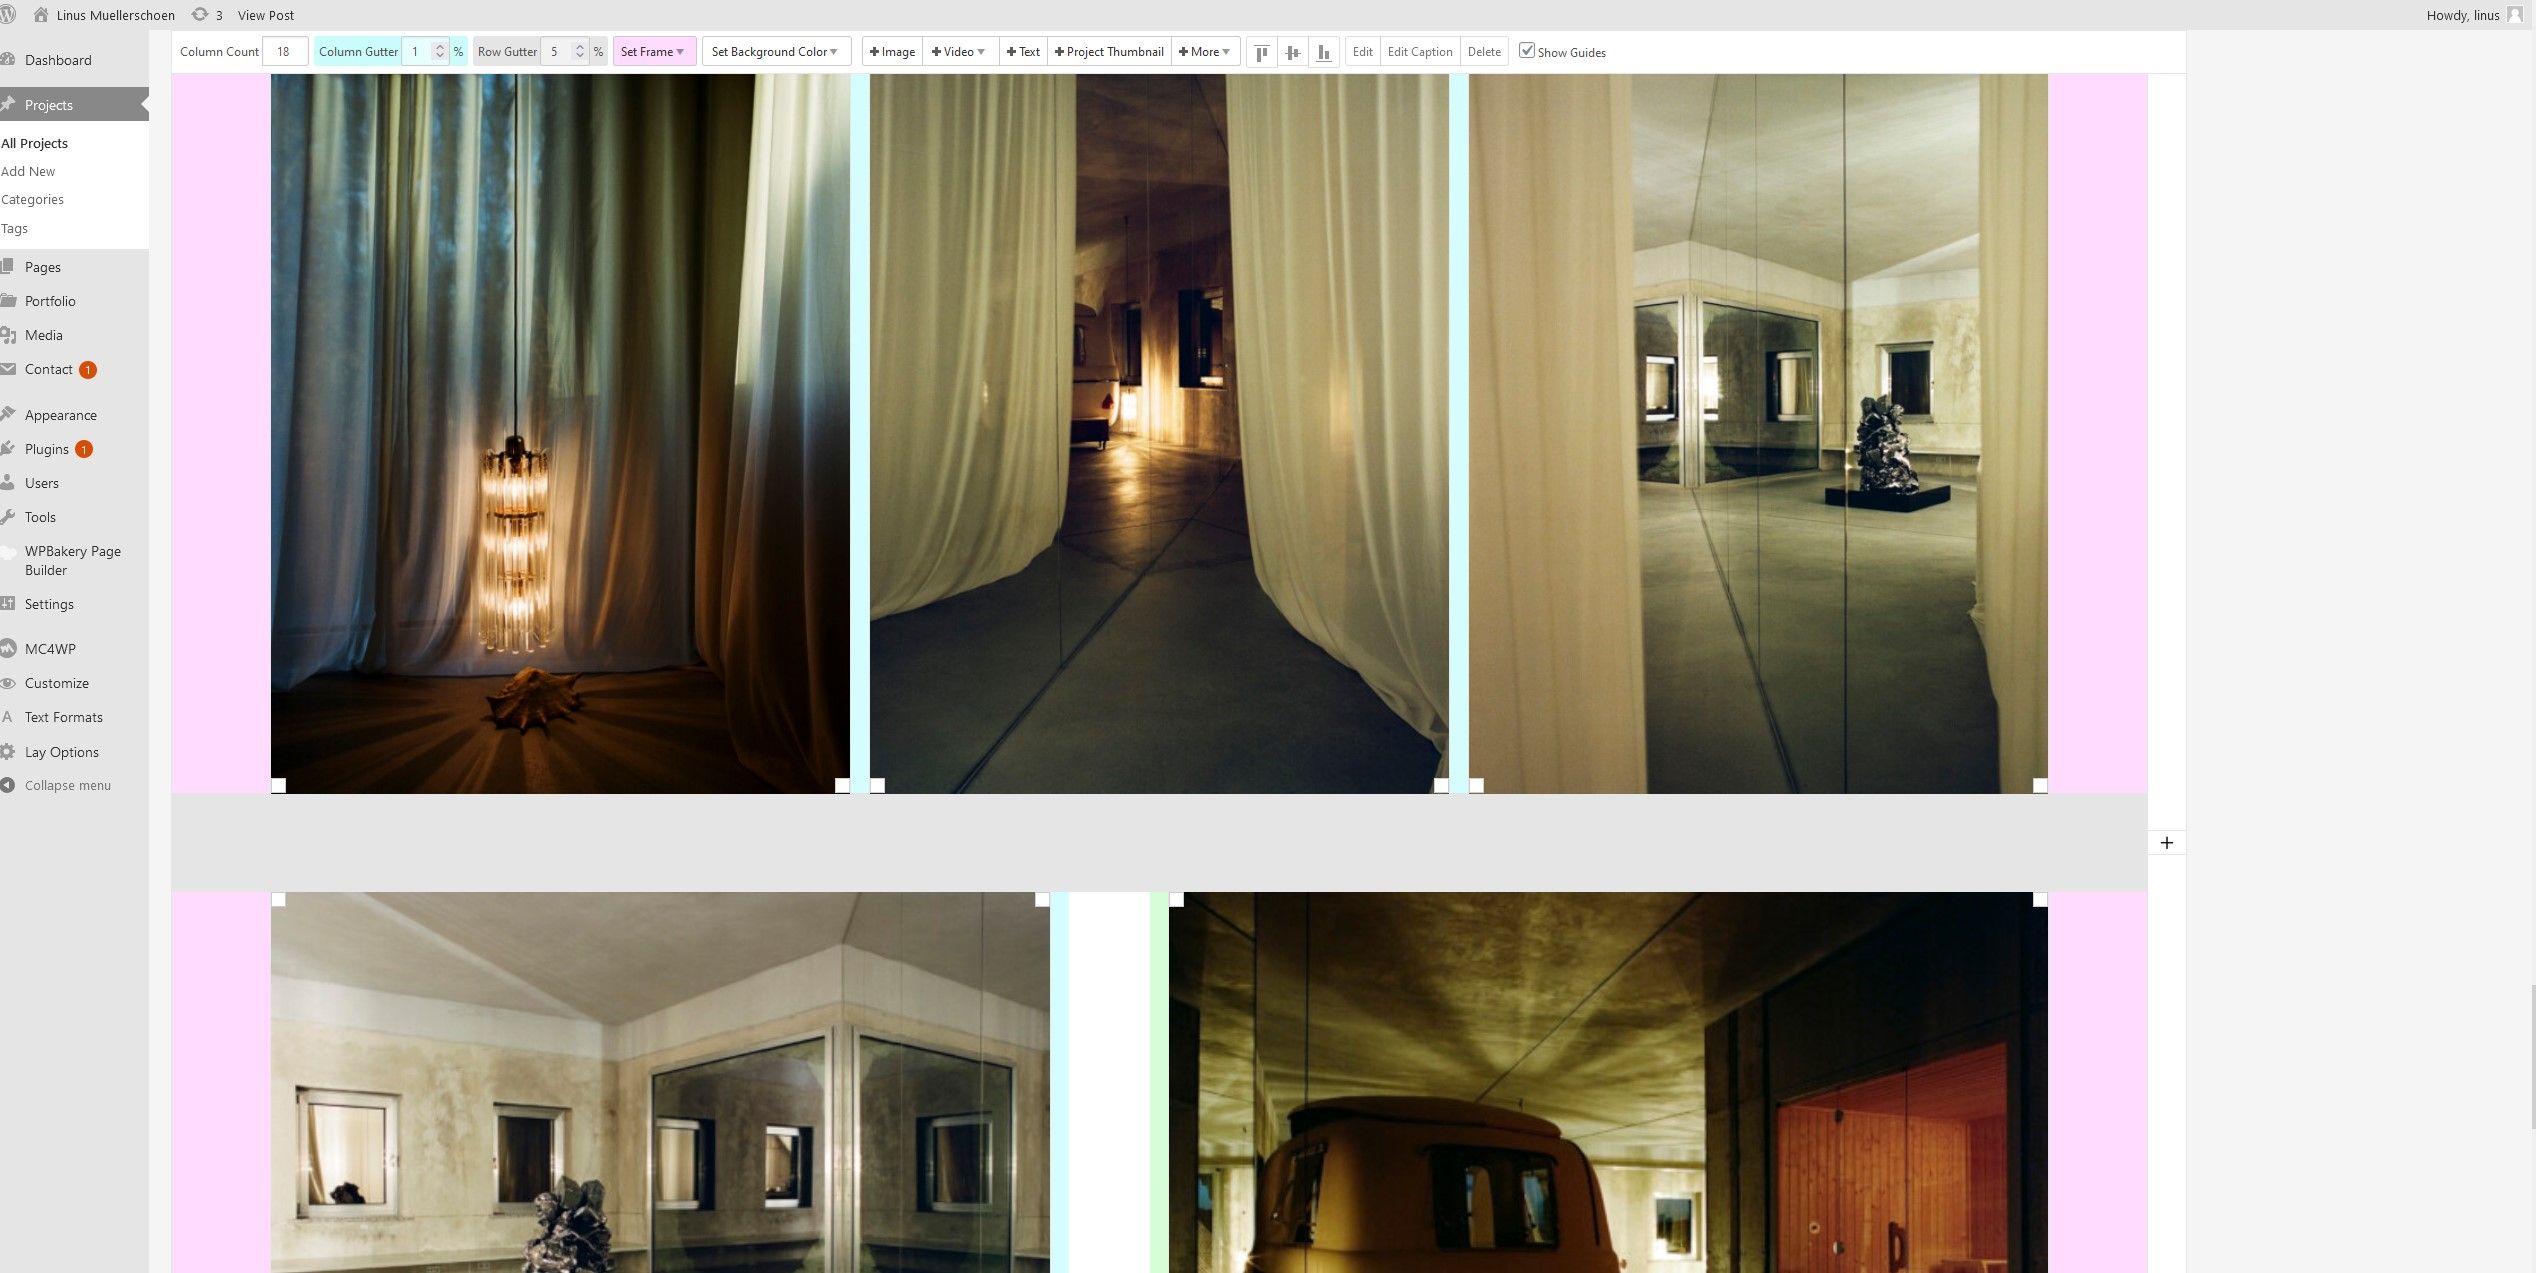
Task: Open the Set Background Color dropdown
Action: [775, 52]
